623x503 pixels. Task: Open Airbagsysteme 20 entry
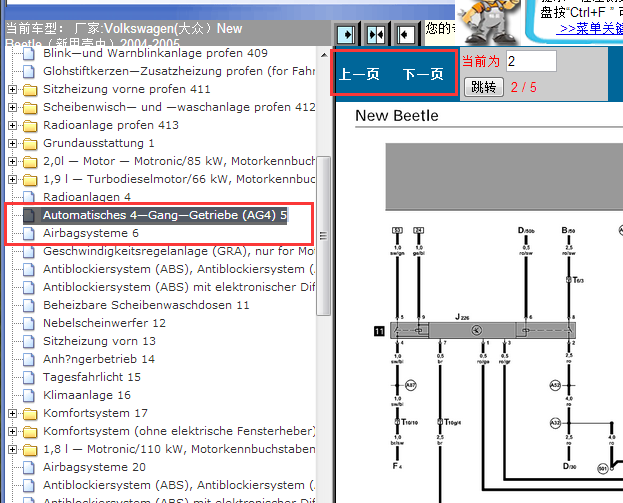[x=95, y=467]
